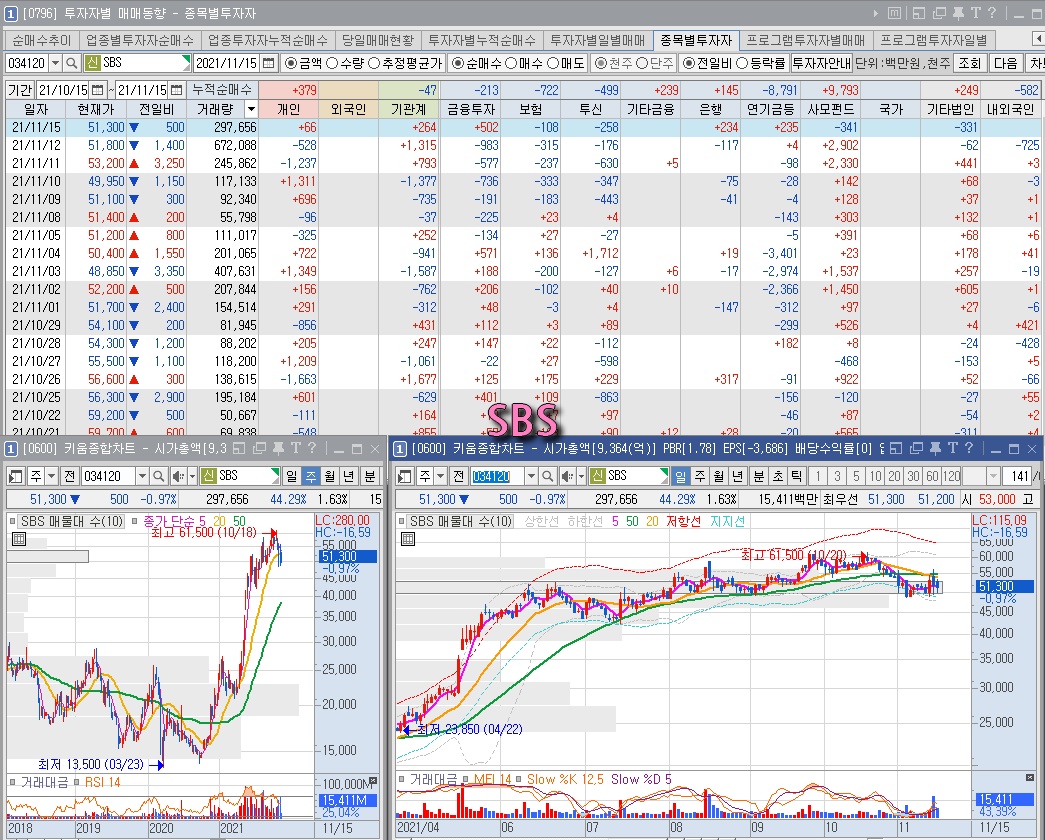Click the search magnifier in weekly chart window
This screenshot has height=840, width=1045.
click(x=158, y=476)
